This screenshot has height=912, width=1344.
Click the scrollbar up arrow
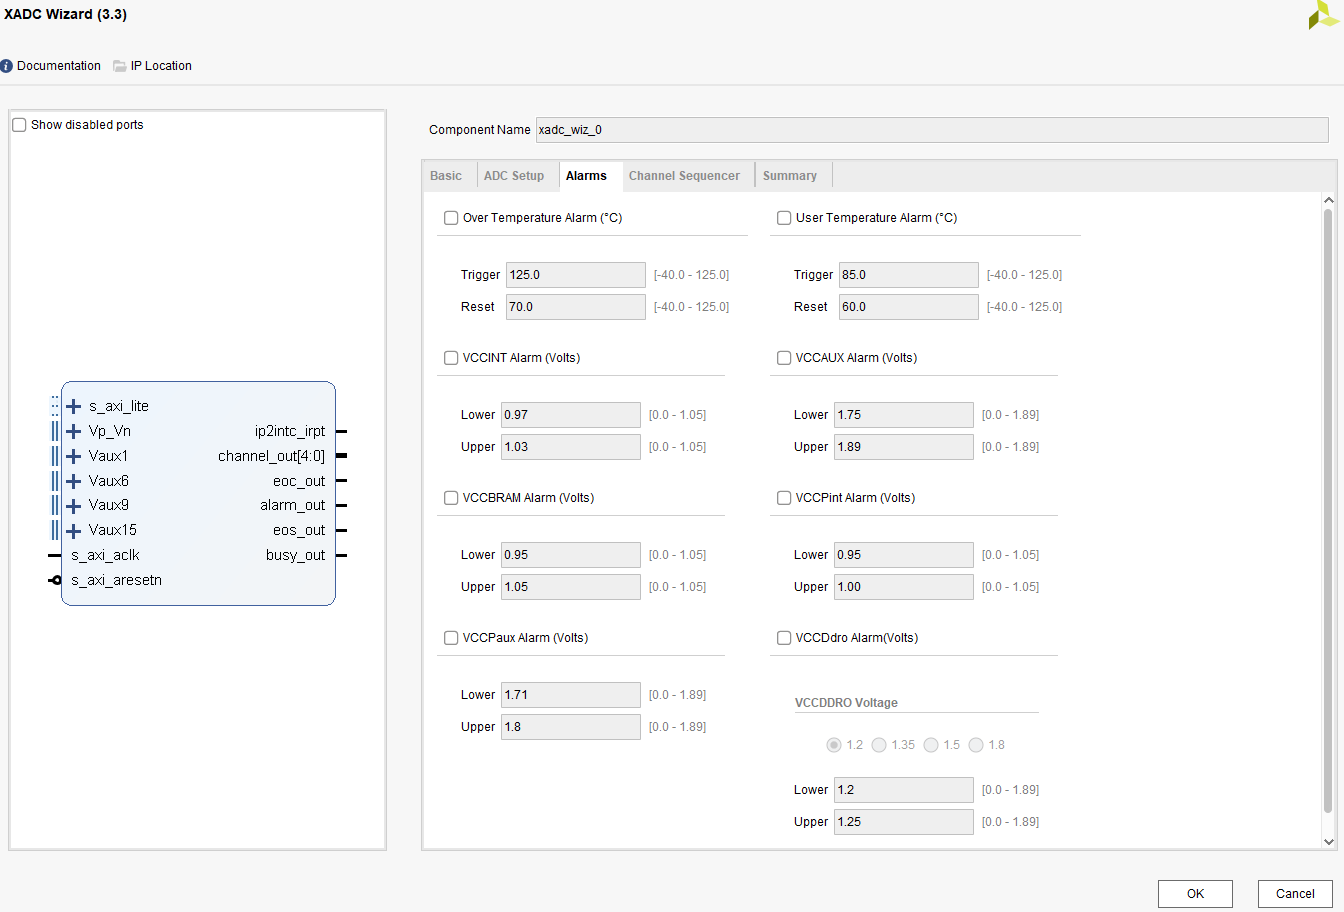point(1328,200)
